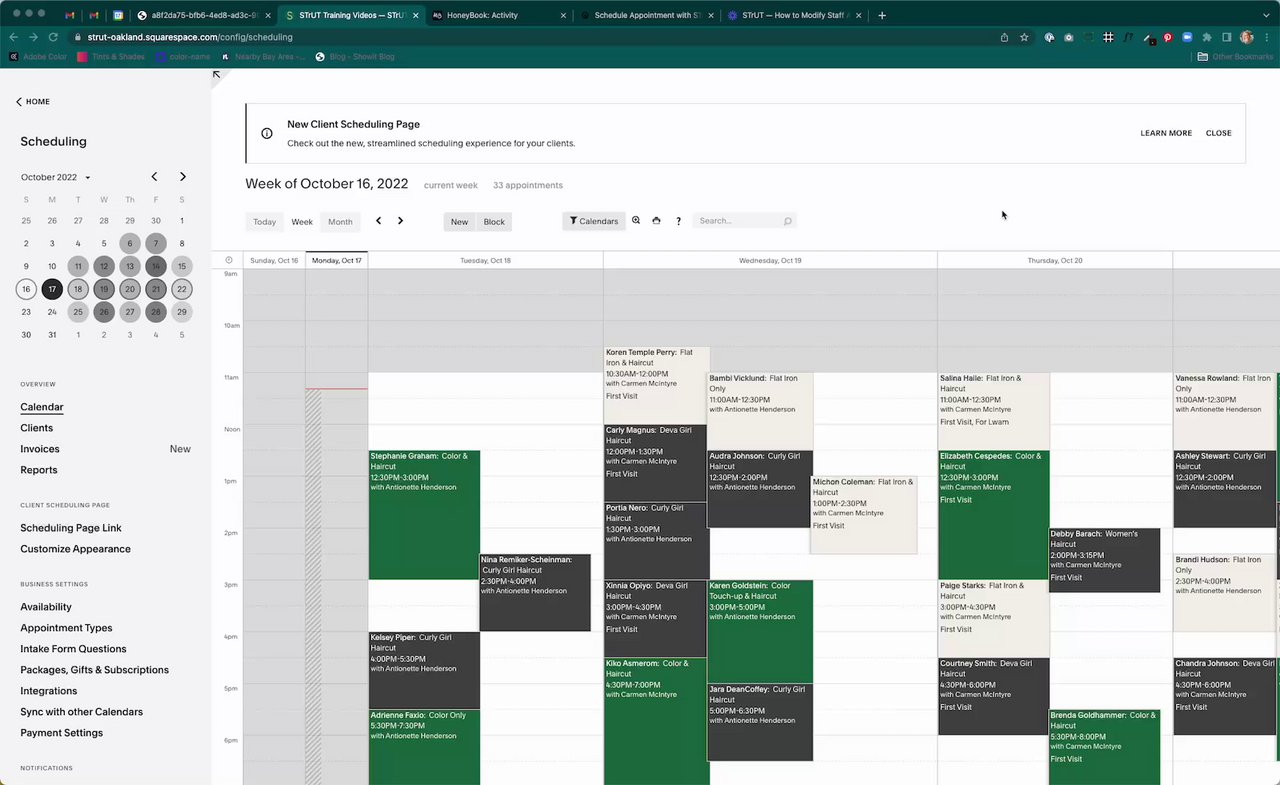Toggle the browser side panel icon

(1227, 37)
